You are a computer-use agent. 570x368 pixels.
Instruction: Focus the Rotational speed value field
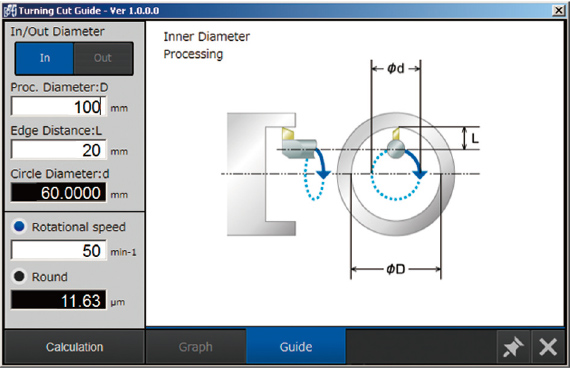coord(59,250)
